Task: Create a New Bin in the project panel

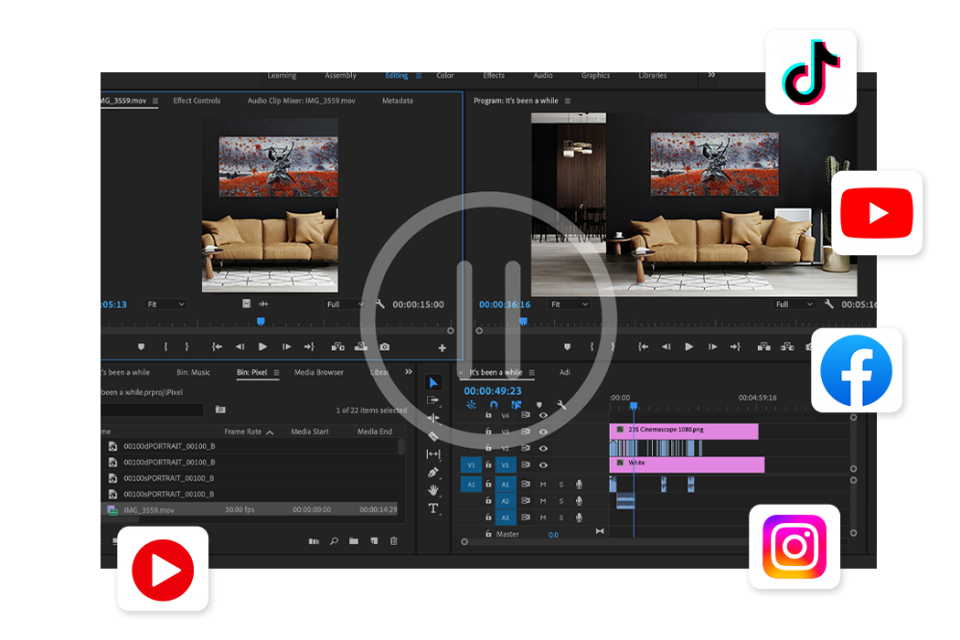Action: pyautogui.click(x=354, y=542)
